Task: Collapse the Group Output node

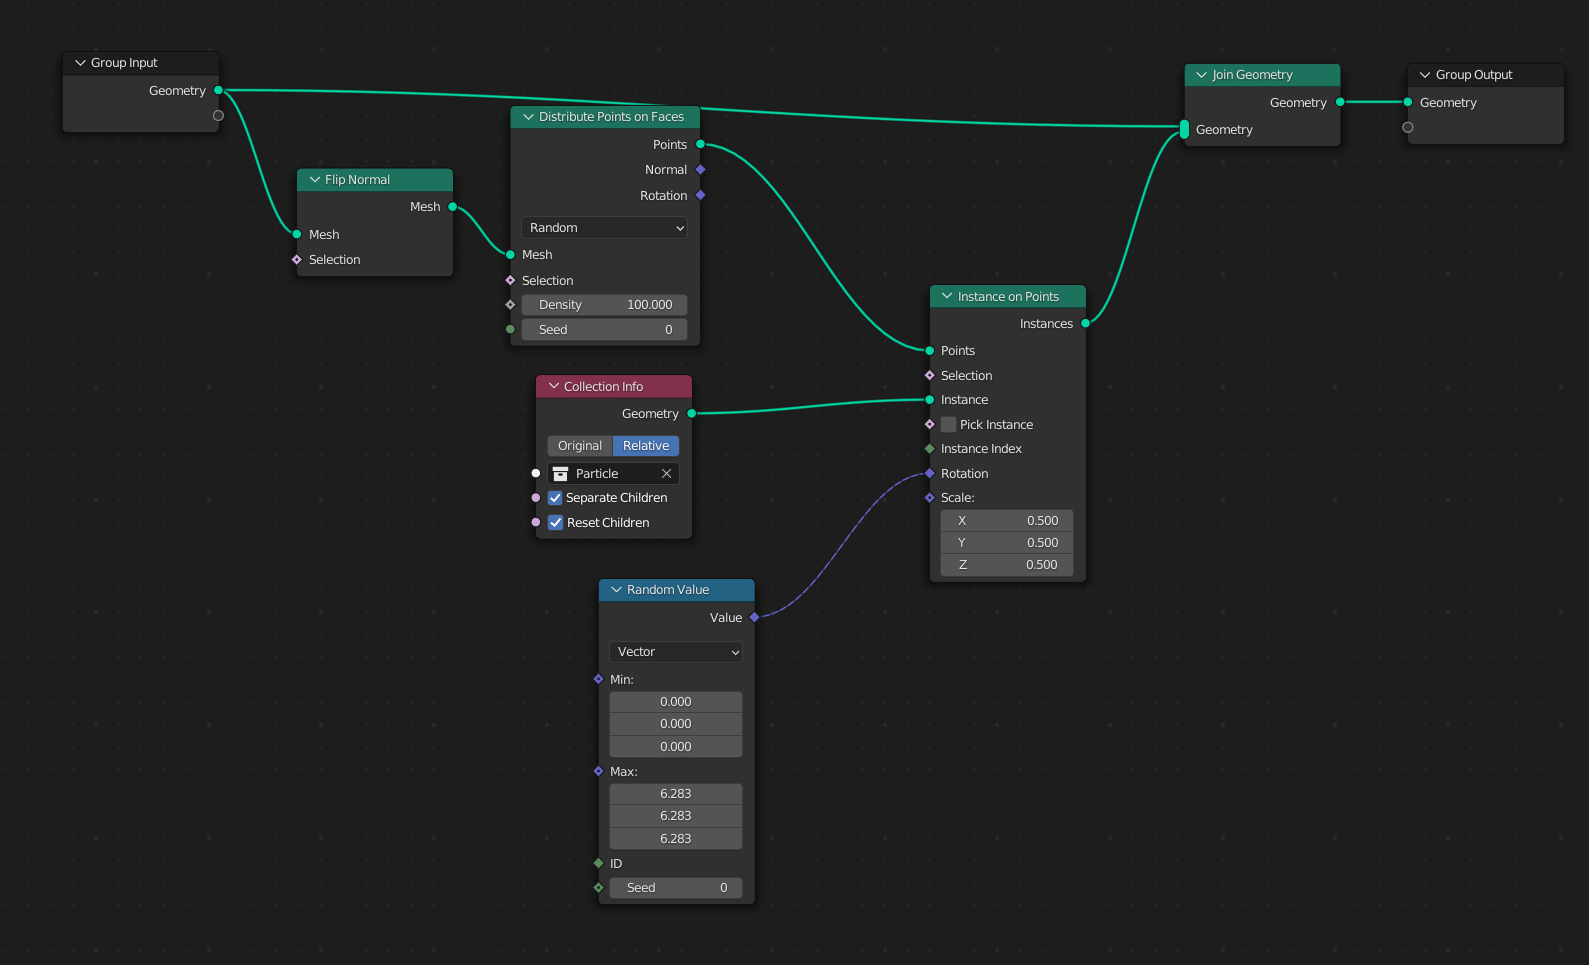Action: click(1425, 75)
